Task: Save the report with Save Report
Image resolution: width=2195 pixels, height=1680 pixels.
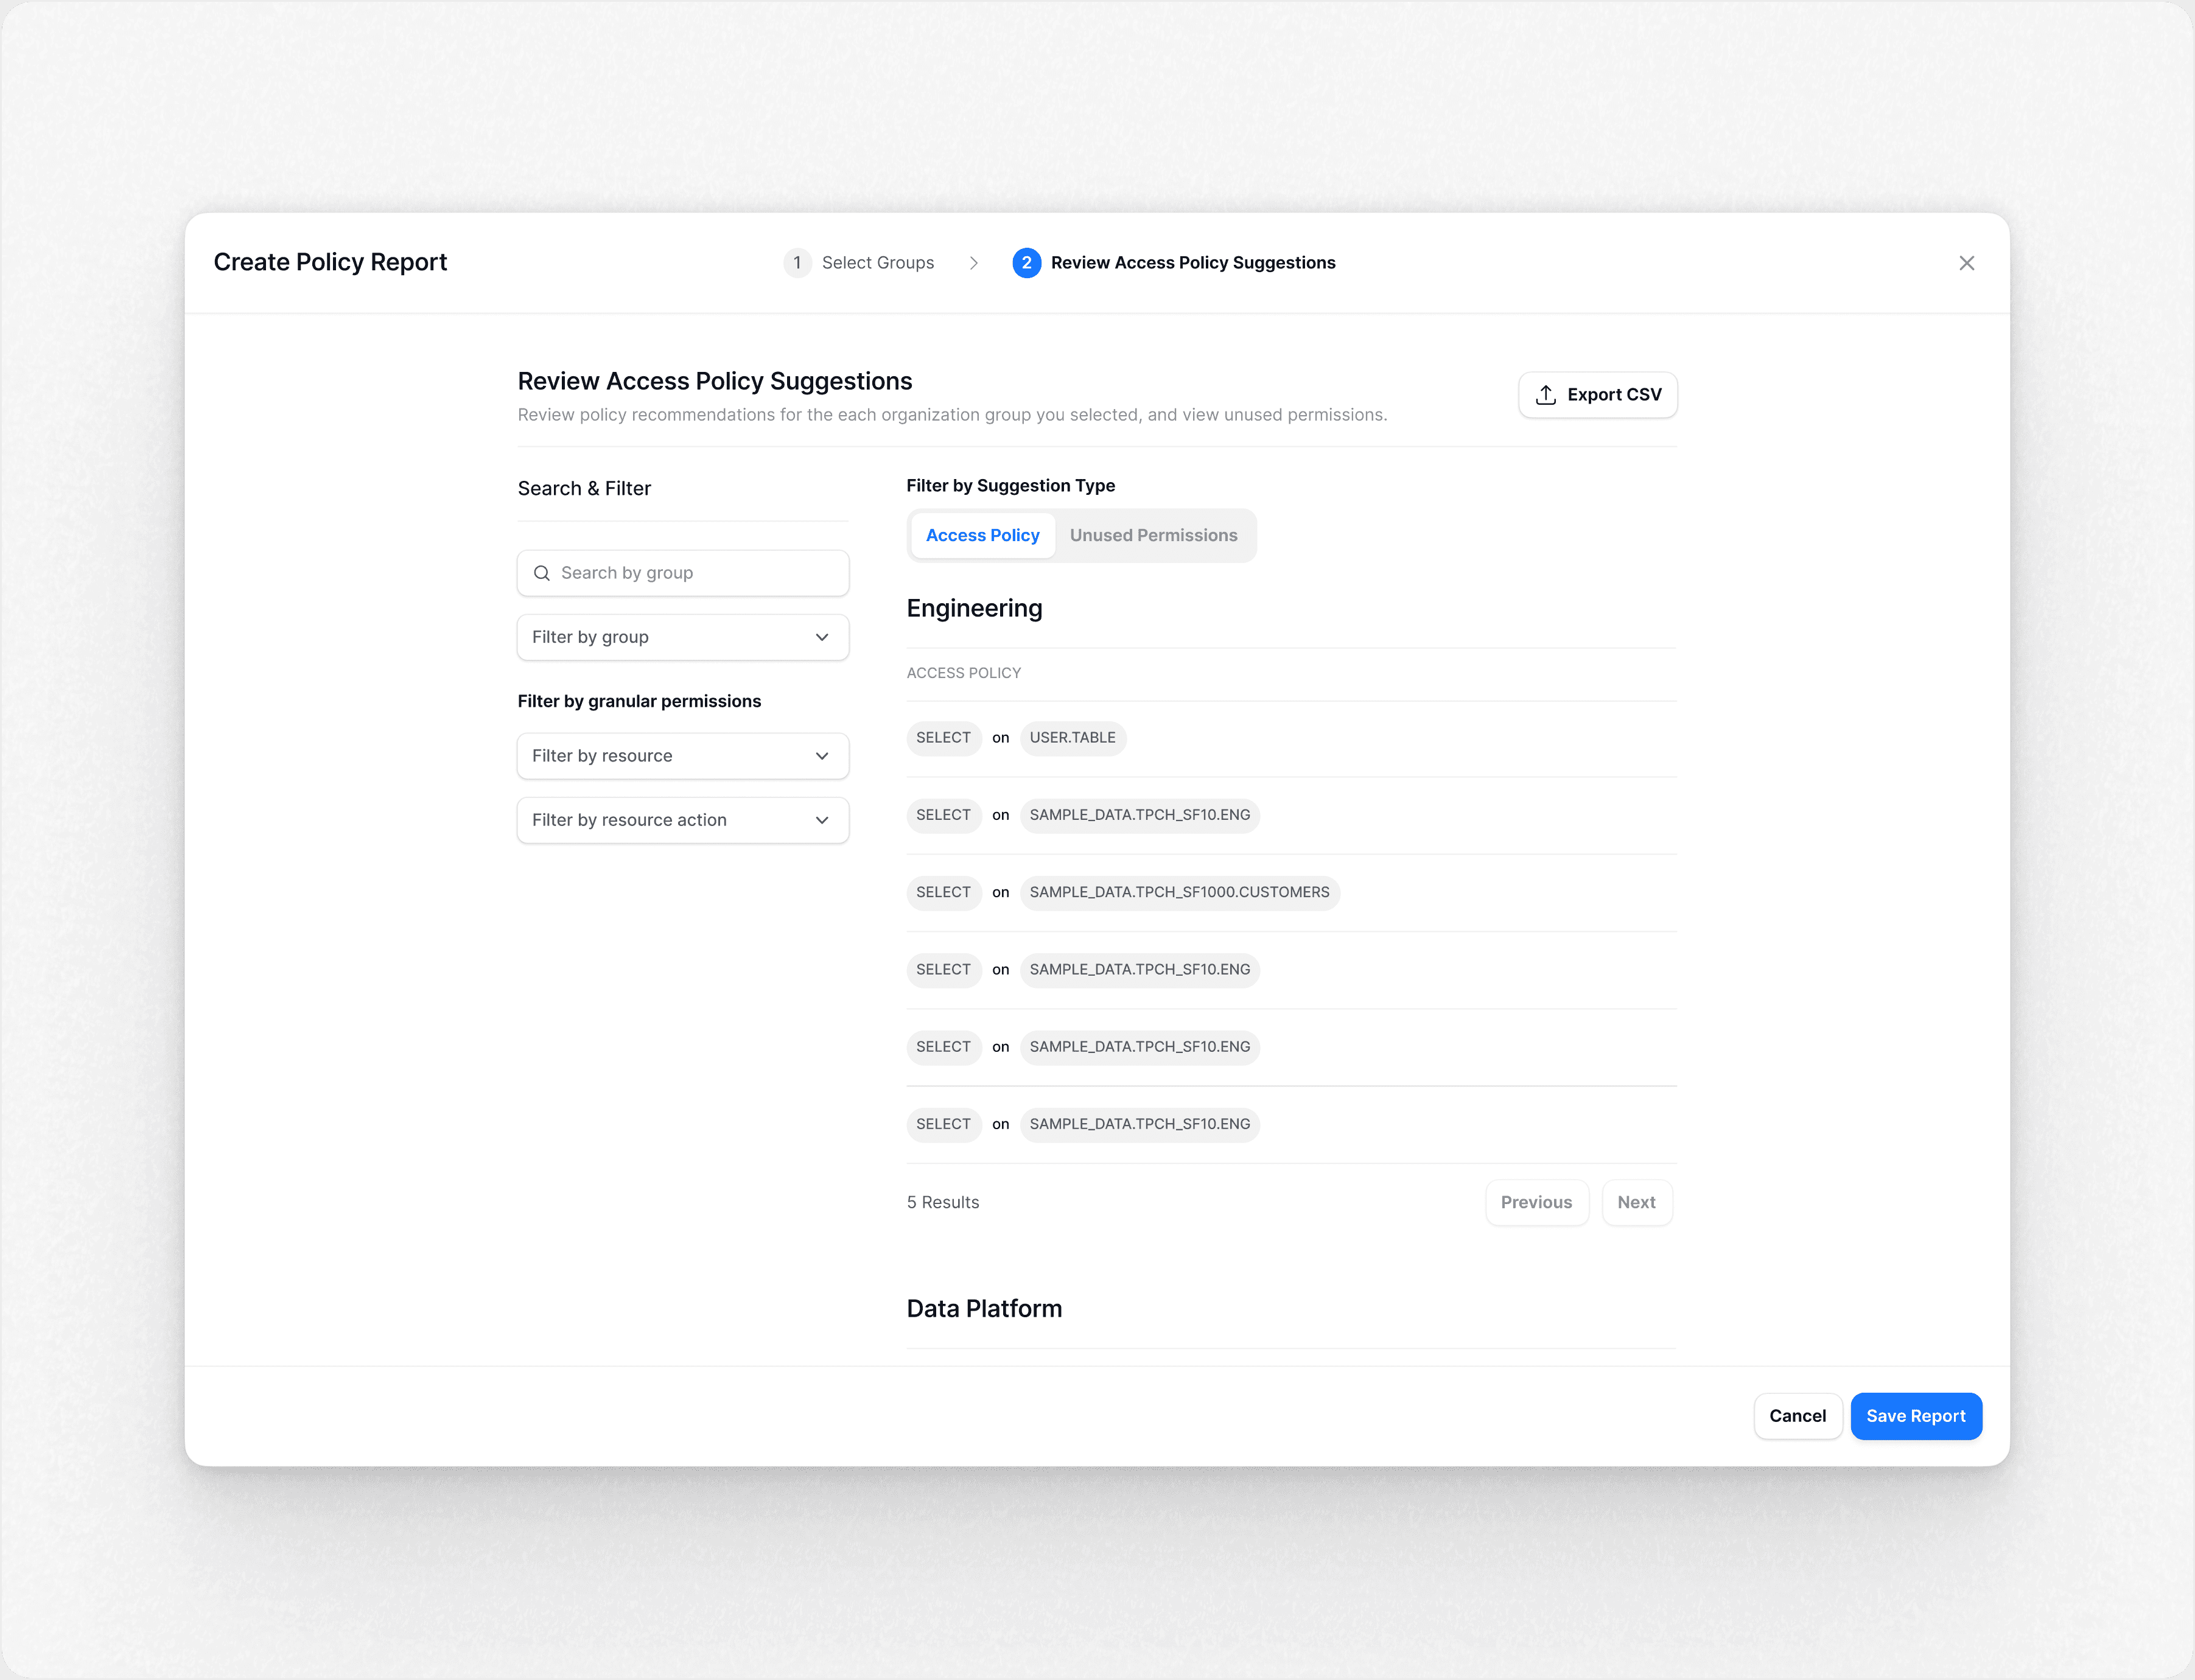Action: [1916, 1416]
